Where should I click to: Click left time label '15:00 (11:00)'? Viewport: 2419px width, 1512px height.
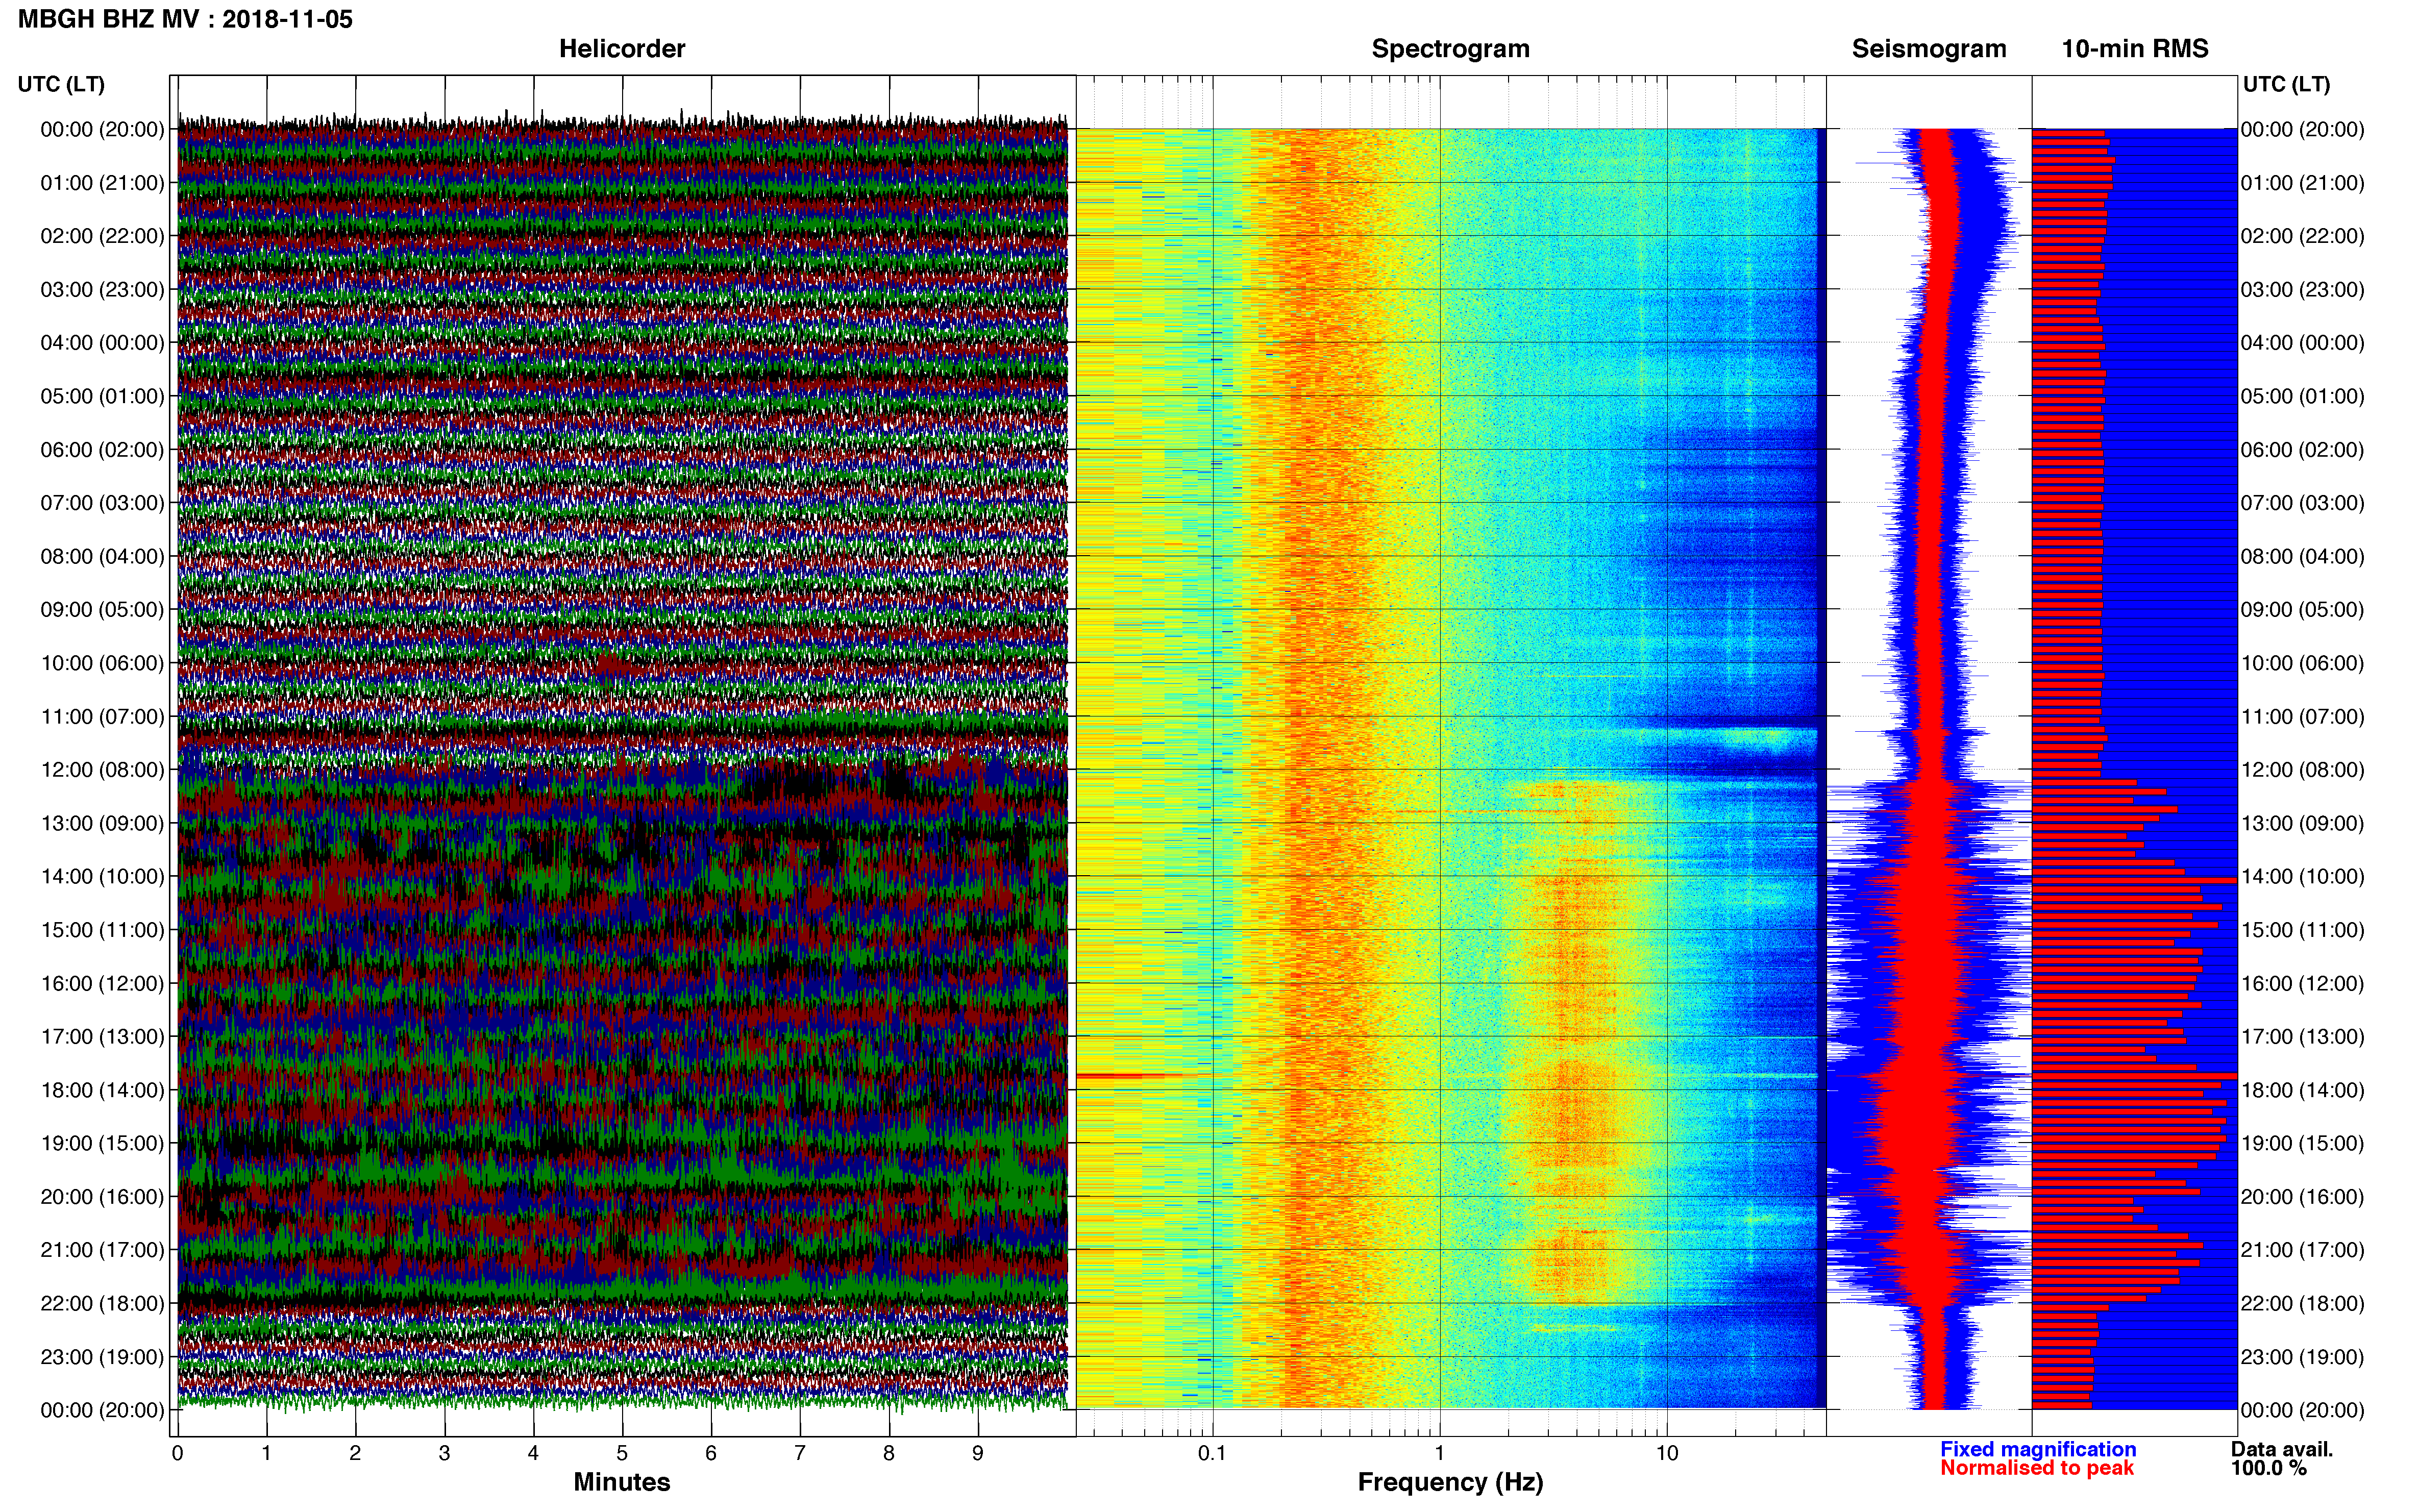(x=102, y=930)
